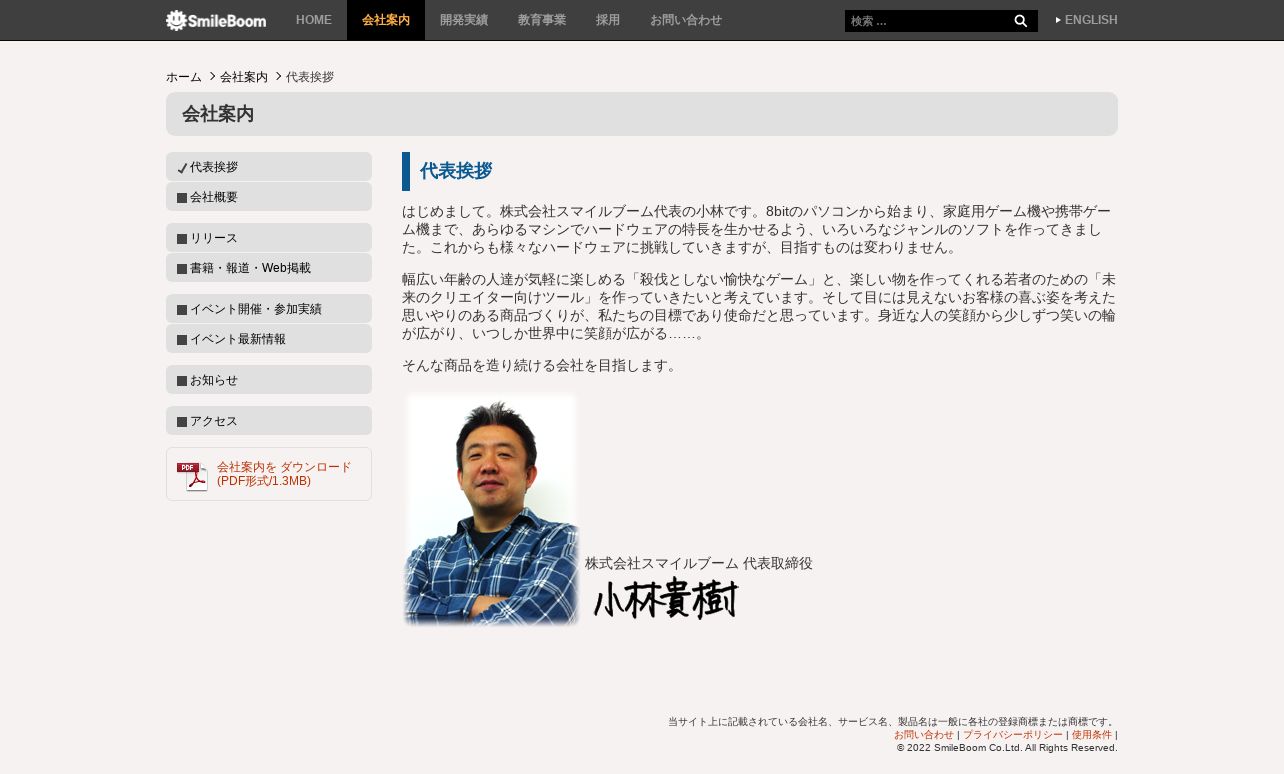This screenshot has width=1284, height=774.
Task: Click the 会社案内 breadcrumb link
Action: coord(244,77)
